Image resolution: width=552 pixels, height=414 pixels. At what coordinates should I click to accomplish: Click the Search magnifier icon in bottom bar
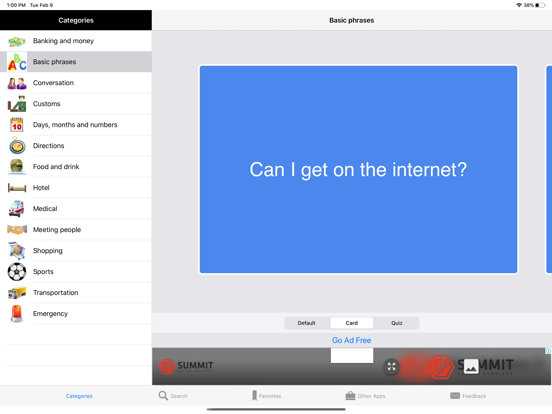(x=163, y=396)
